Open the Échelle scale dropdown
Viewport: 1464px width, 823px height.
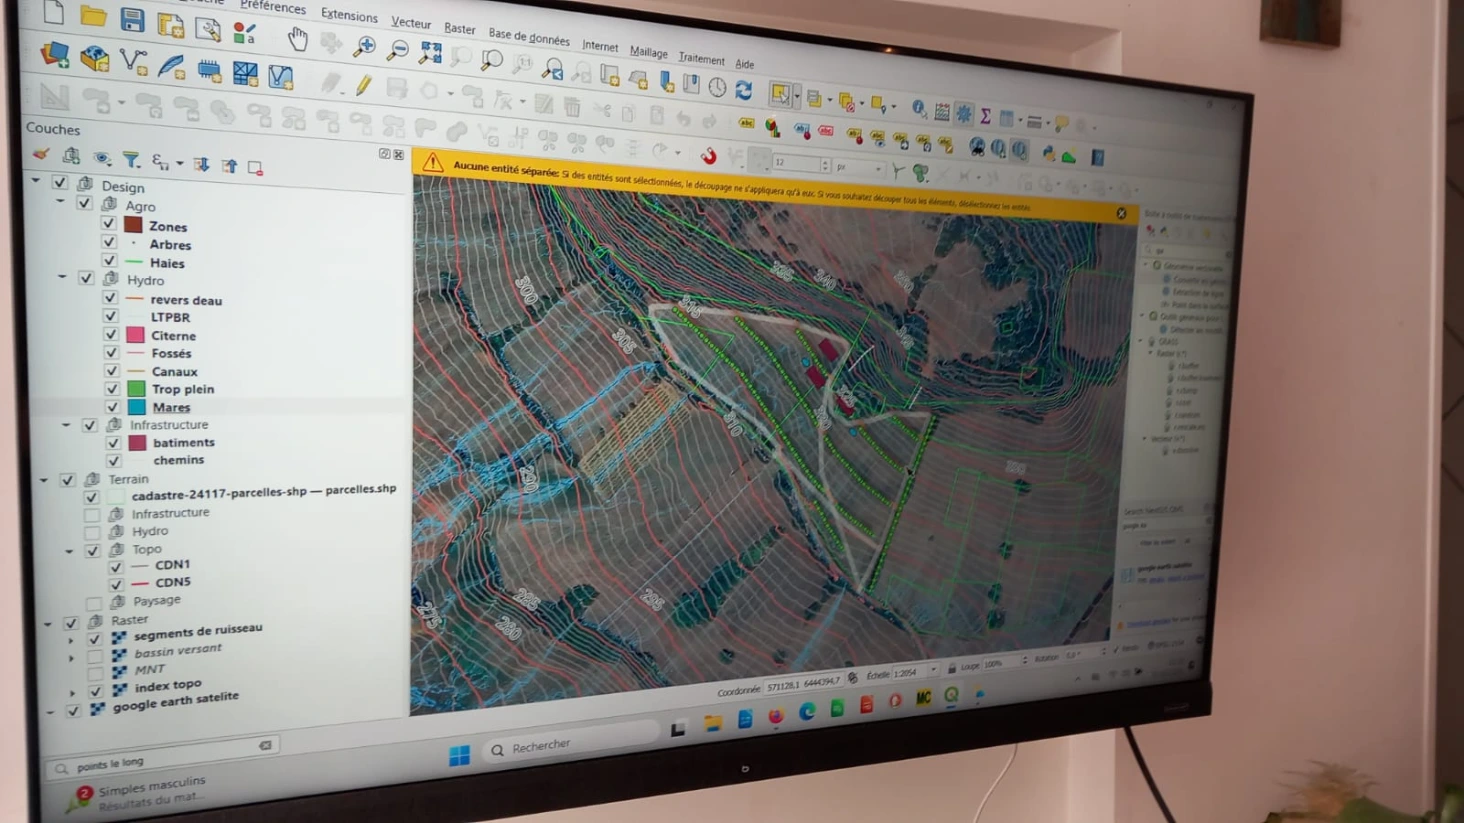[934, 671]
